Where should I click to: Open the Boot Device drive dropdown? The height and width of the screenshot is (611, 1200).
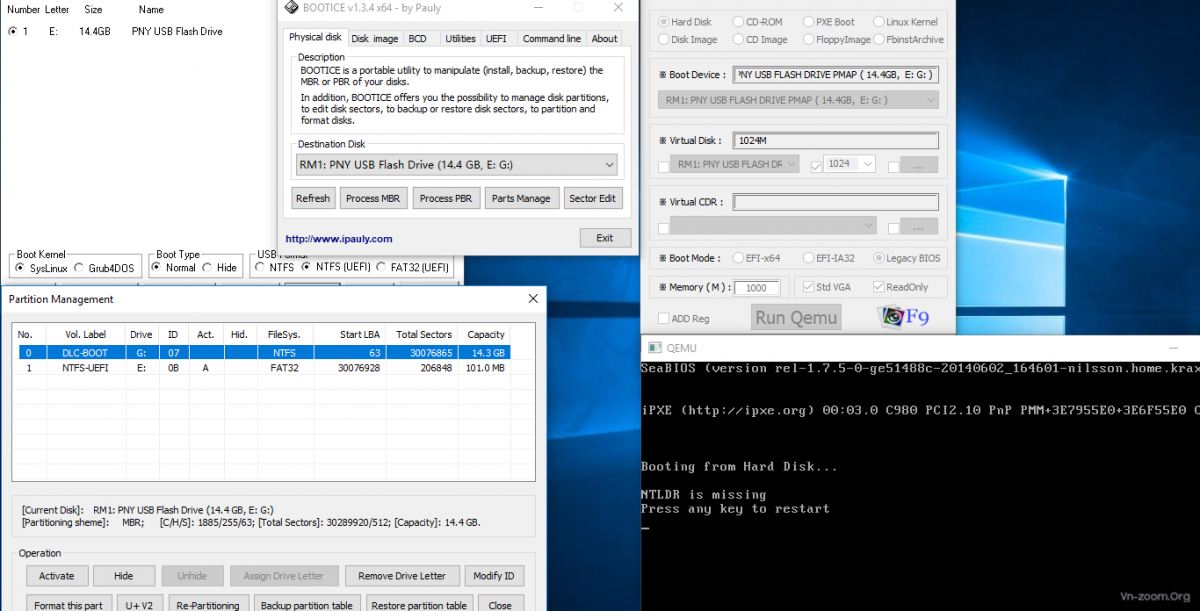(x=930, y=100)
